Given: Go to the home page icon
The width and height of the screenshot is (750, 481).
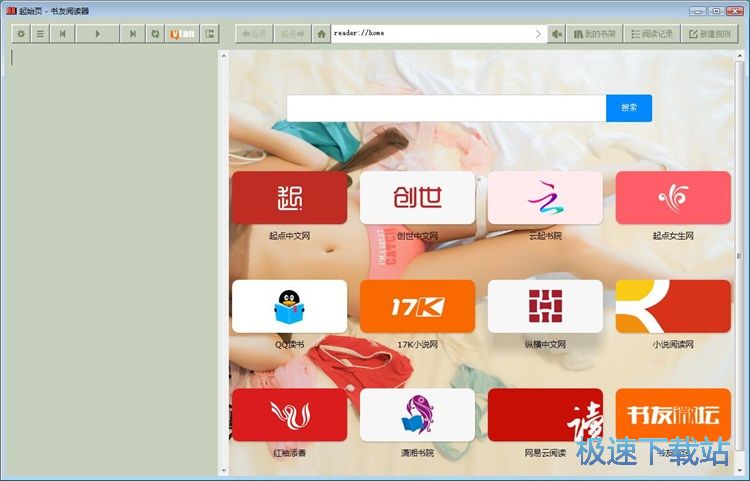Looking at the screenshot, I should click(321, 34).
